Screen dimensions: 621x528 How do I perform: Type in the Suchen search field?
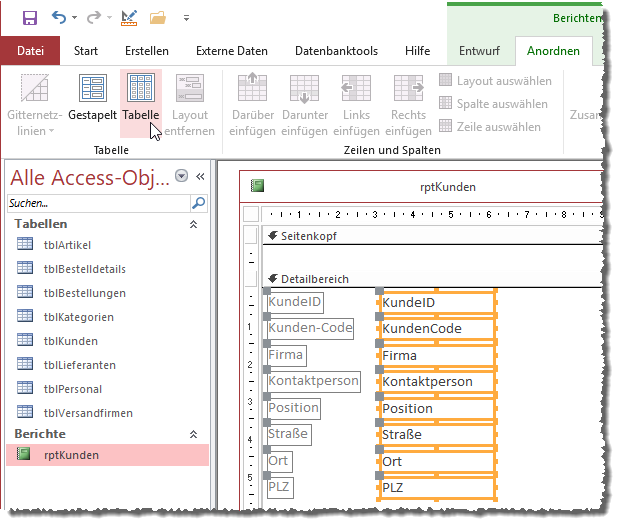(x=96, y=203)
